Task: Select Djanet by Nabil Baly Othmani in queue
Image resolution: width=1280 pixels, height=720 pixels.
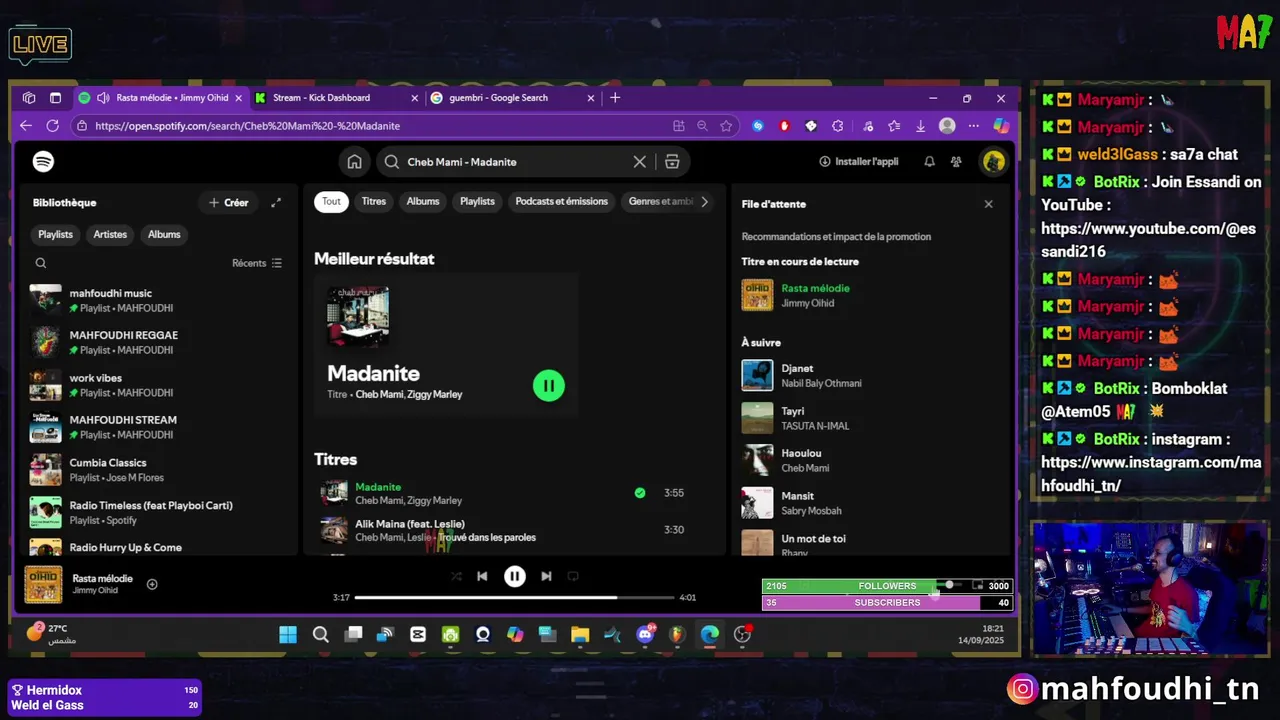Action: click(x=868, y=376)
